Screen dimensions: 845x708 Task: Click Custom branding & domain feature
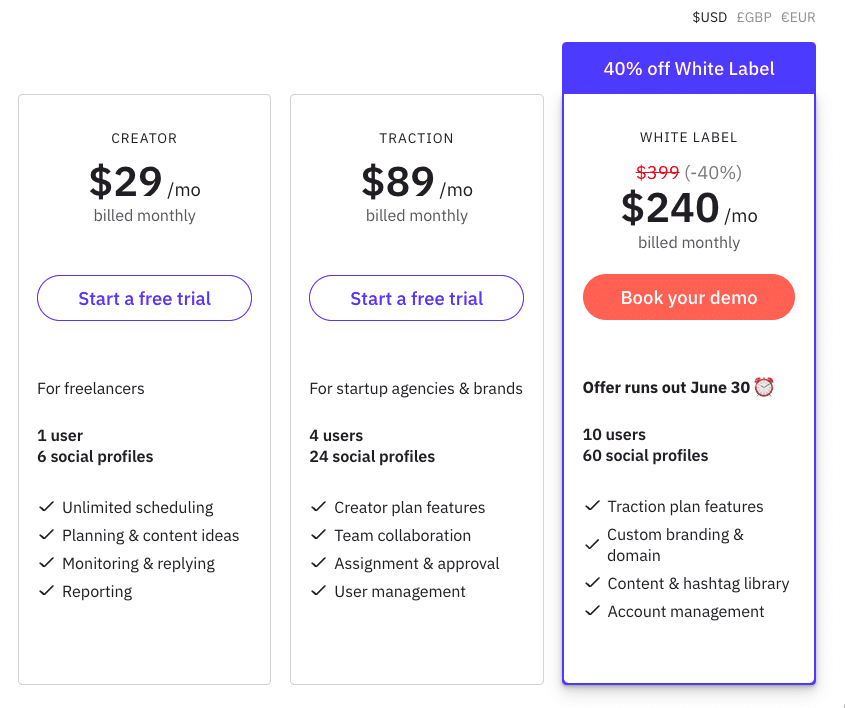[x=675, y=545]
